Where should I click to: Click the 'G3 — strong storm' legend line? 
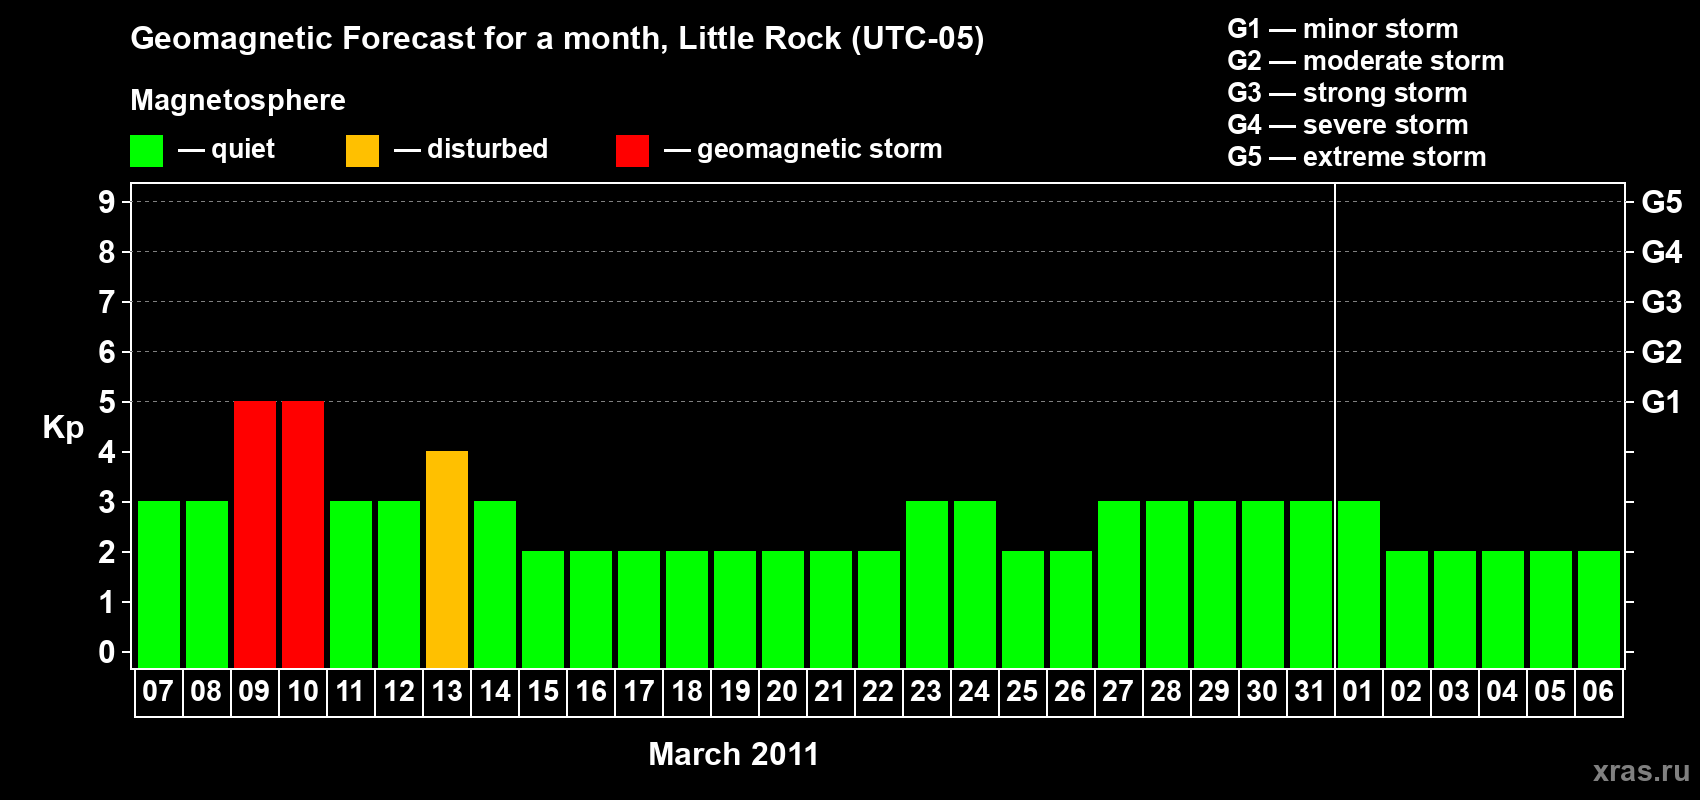(x=1347, y=93)
